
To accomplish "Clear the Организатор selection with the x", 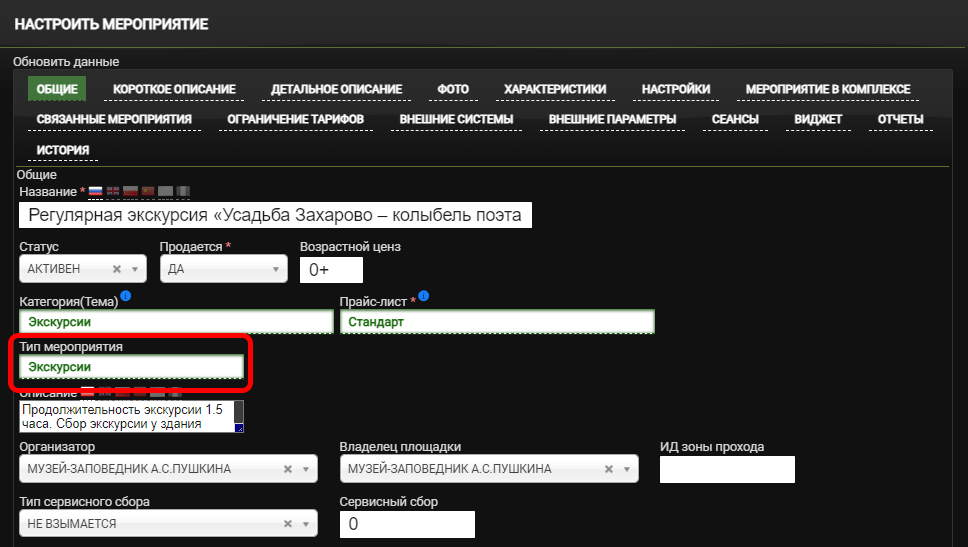I will click(x=288, y=469).
